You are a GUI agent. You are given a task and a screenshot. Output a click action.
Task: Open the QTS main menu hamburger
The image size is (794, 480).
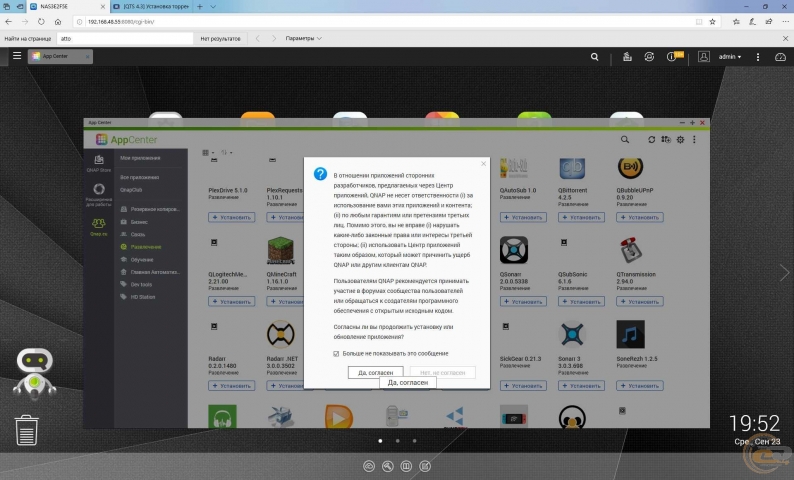[x=17, y=56]
